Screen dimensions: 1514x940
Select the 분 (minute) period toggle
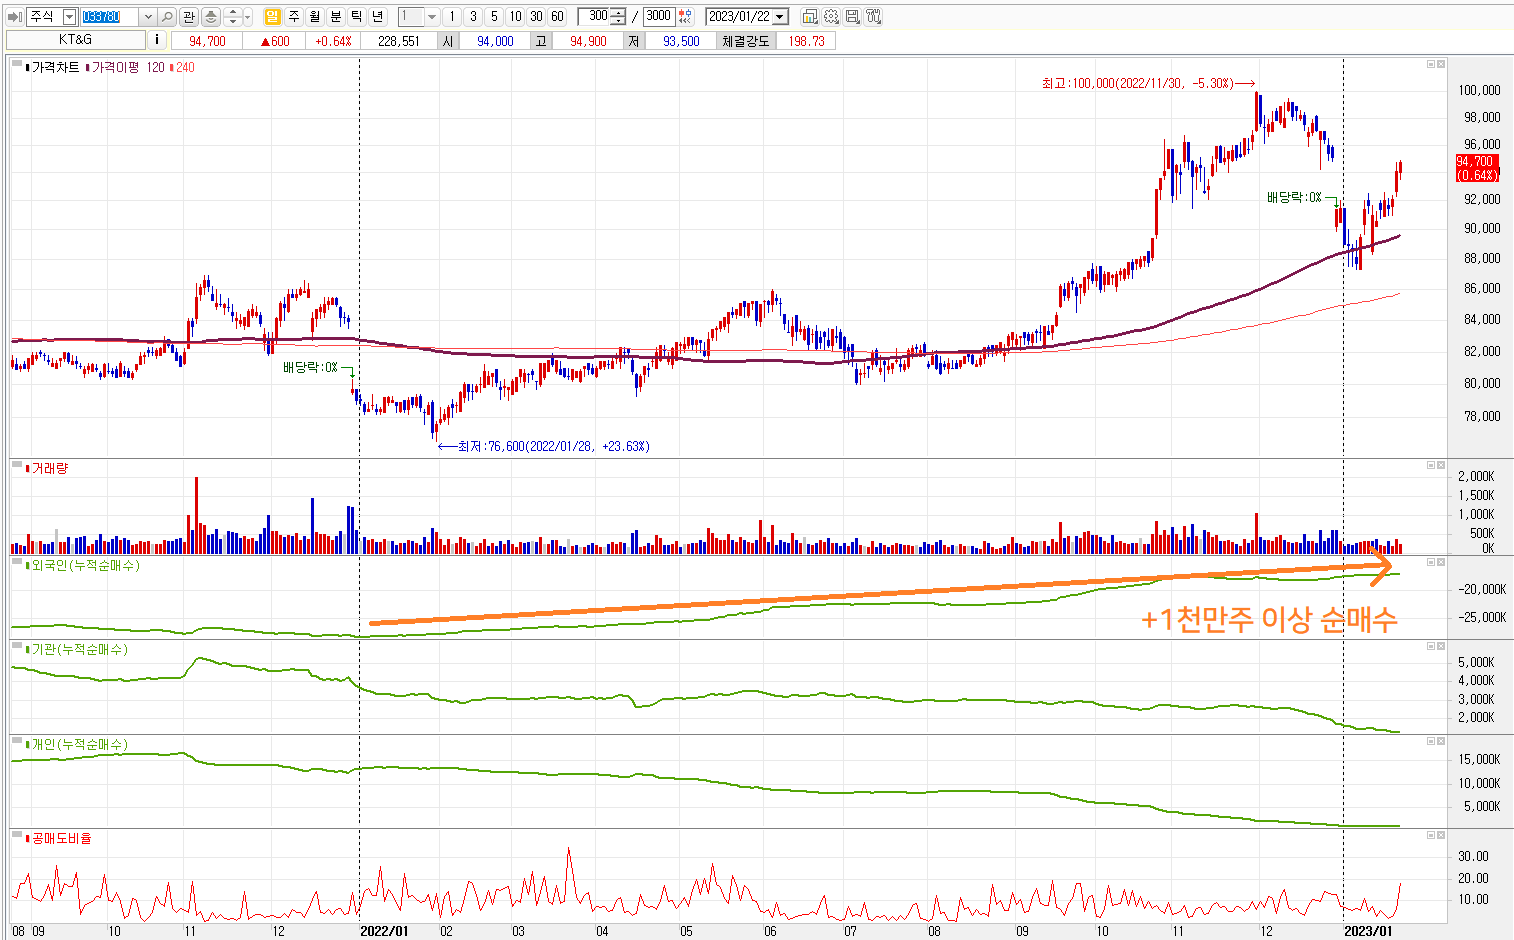[x=336, y=17]
